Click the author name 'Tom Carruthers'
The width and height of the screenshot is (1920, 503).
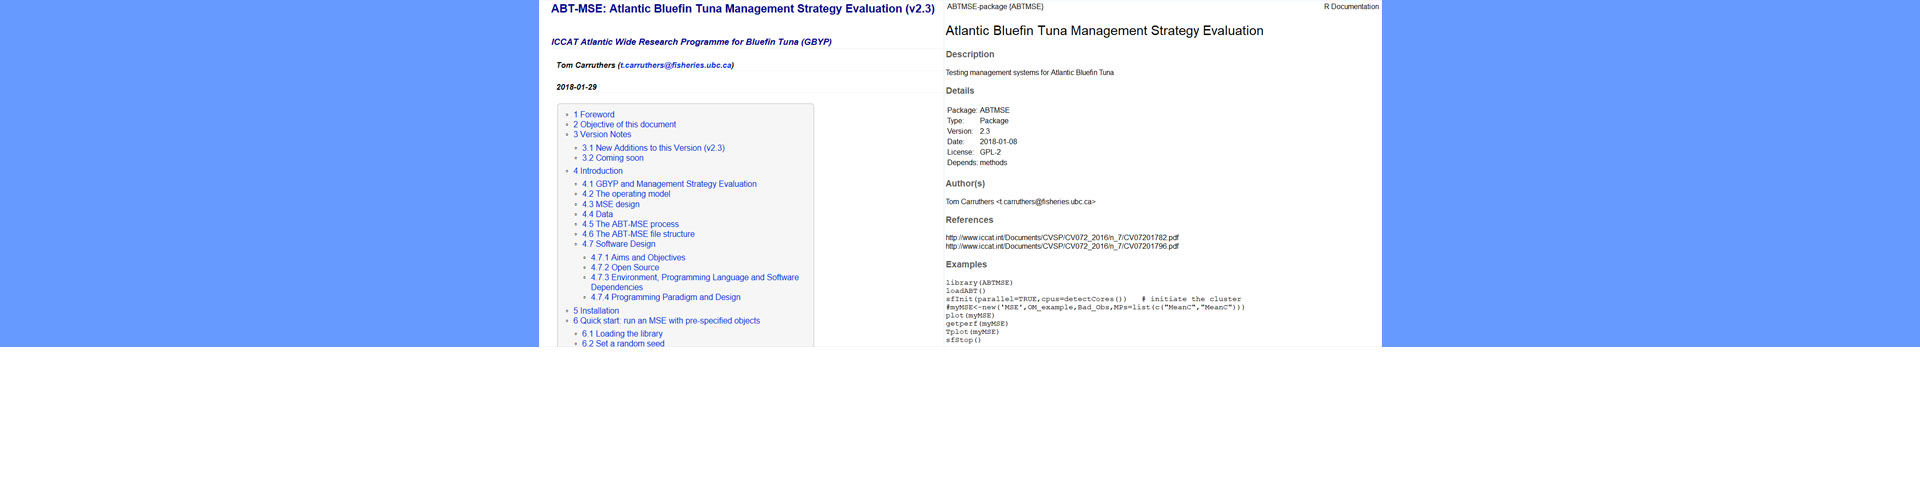point(586,65)
